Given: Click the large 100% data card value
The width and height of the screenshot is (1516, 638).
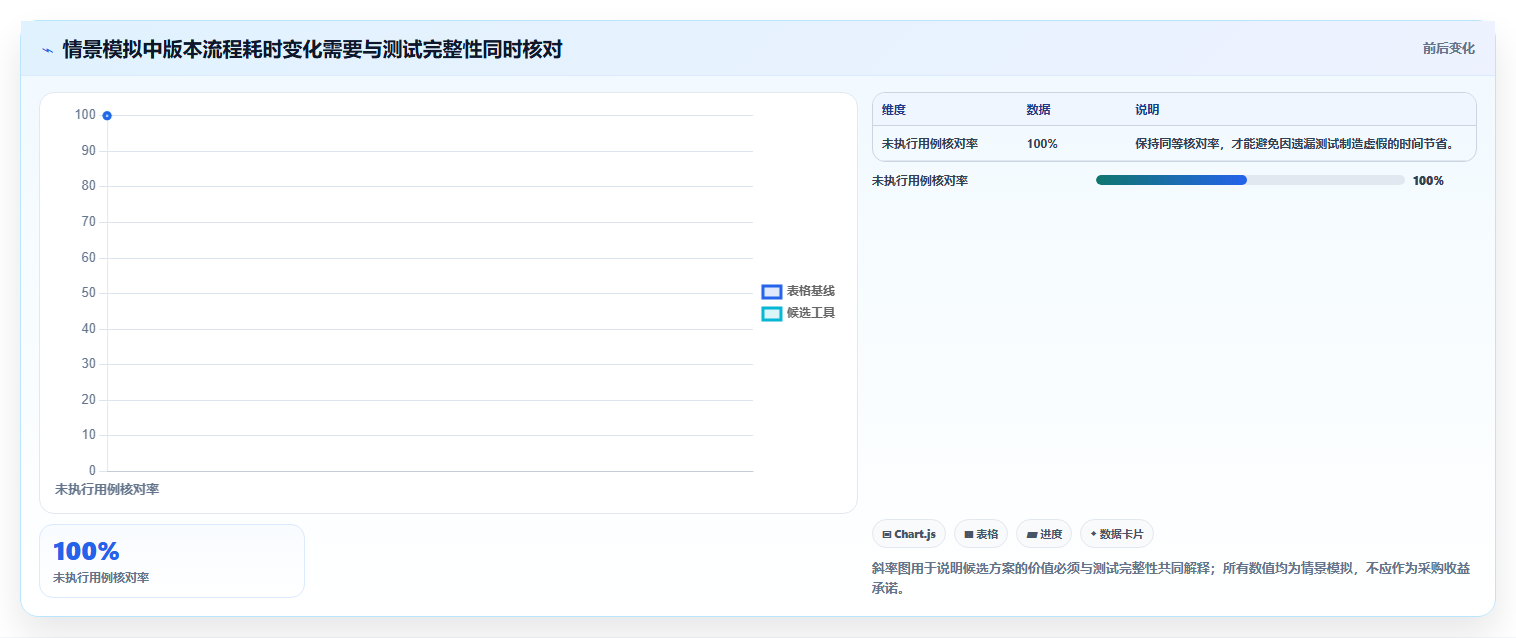Looking at the screenshot, I should [86, 551].
